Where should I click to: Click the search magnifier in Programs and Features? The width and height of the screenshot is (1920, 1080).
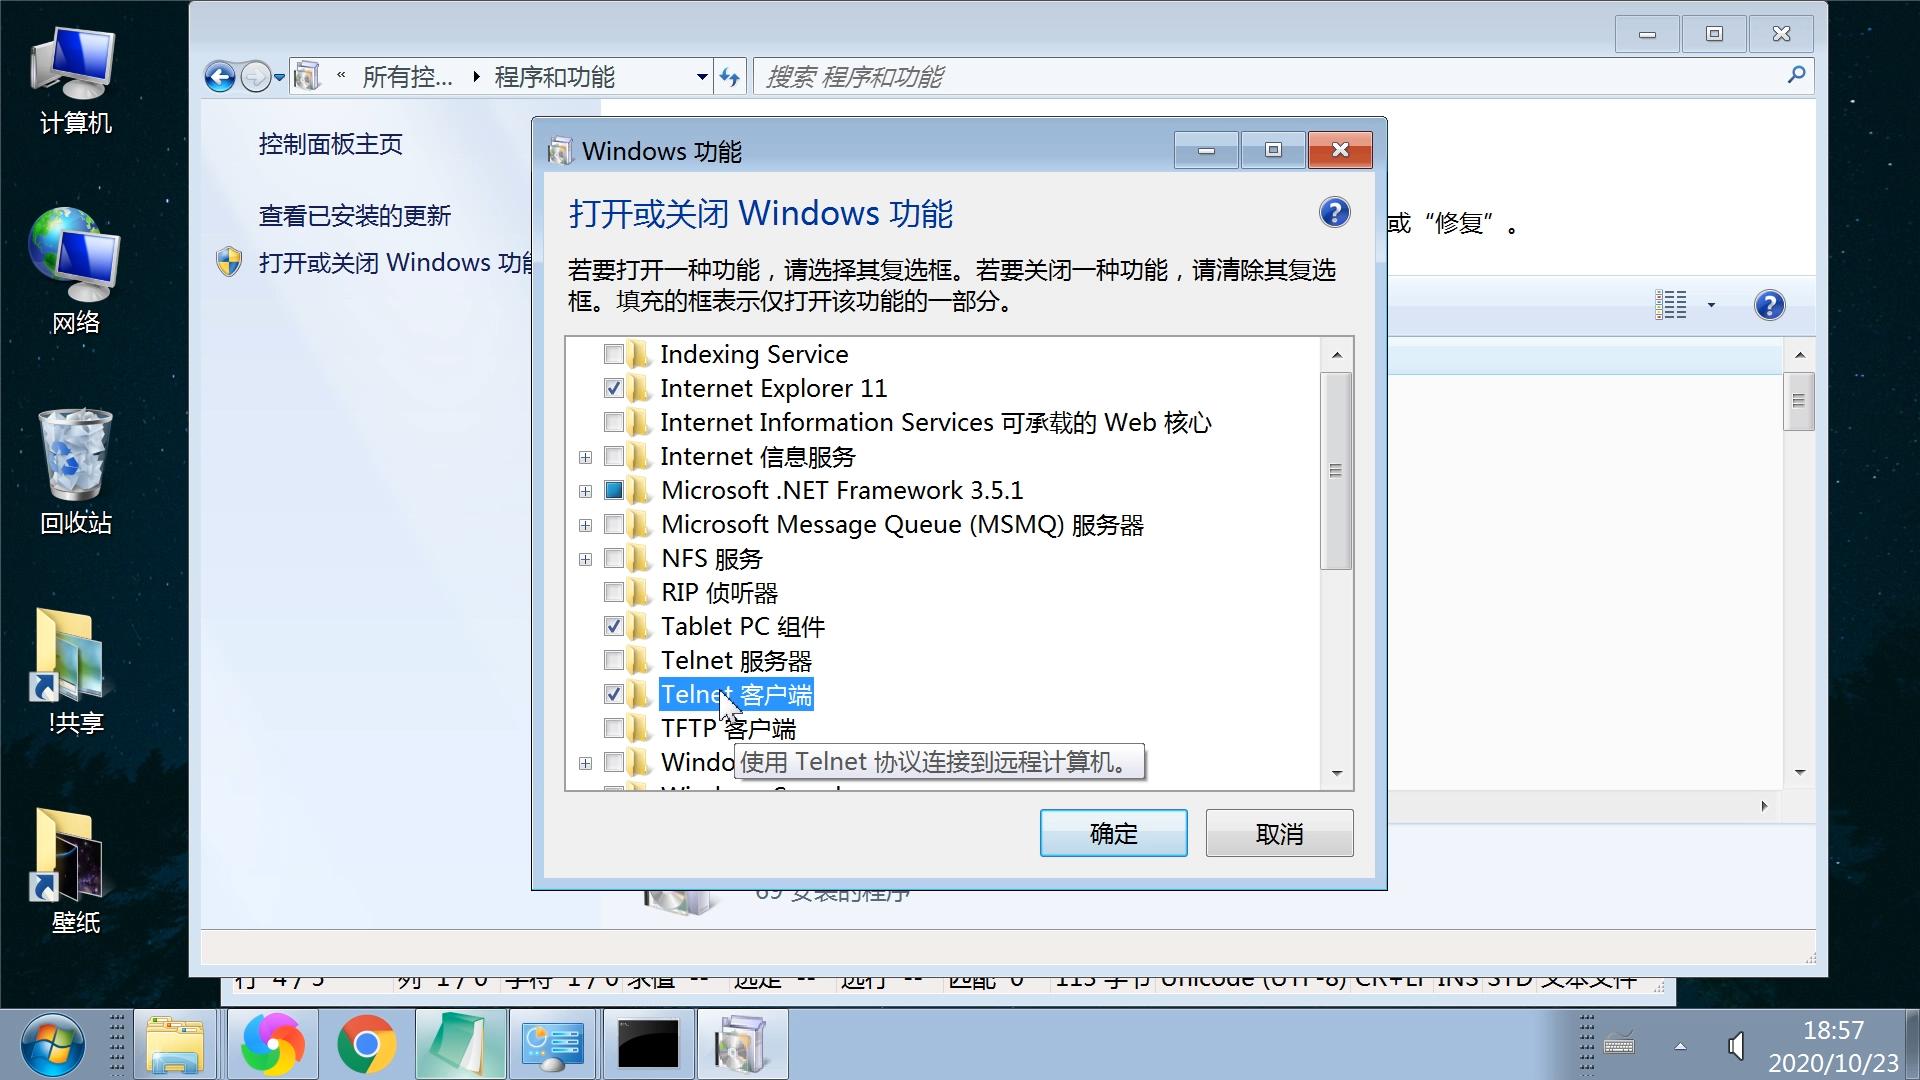1797,75
